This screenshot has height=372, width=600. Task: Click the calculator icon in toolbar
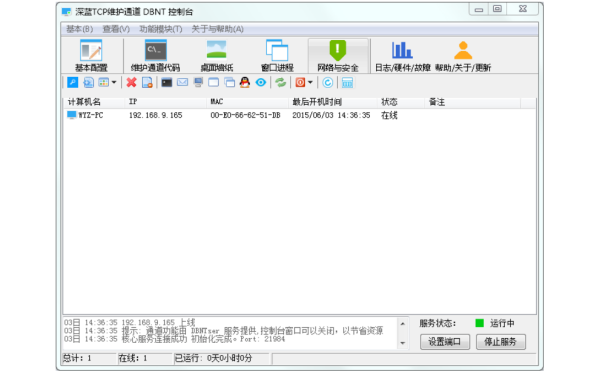[347, 82]
